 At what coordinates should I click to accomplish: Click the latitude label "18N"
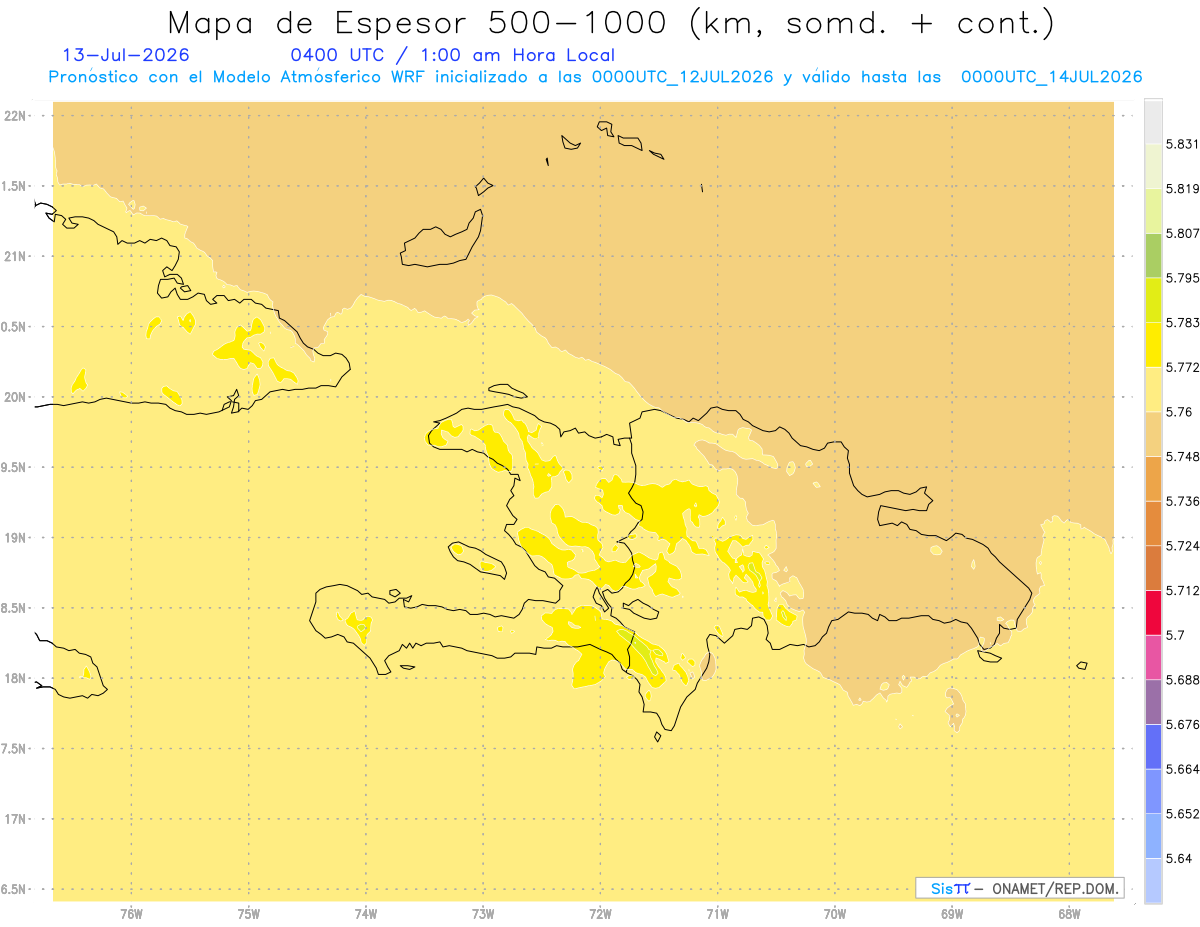click(15, 679)
